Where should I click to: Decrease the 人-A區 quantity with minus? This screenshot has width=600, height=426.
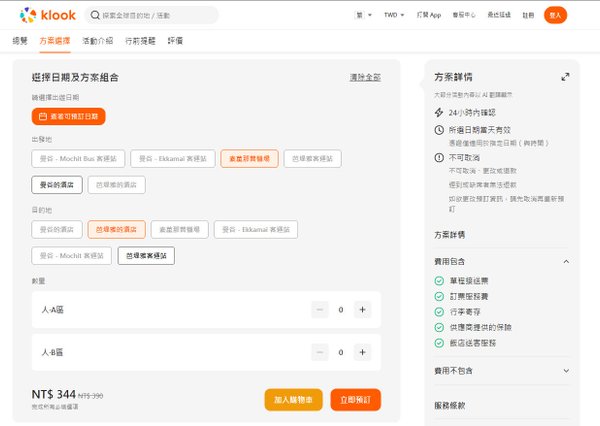(x=320, y=310)
